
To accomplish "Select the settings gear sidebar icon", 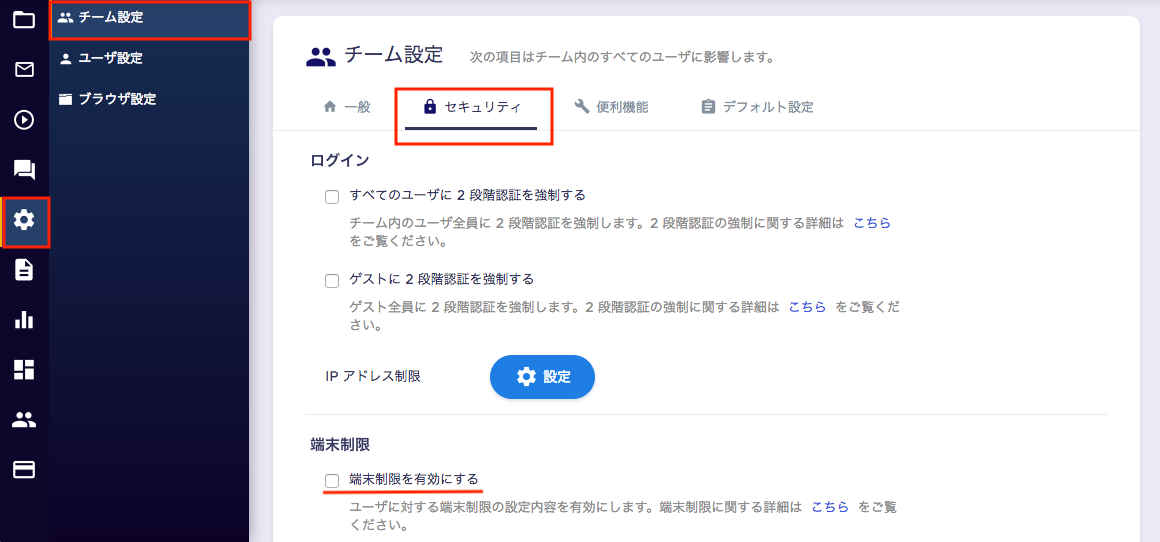I will tap(24, 220).
